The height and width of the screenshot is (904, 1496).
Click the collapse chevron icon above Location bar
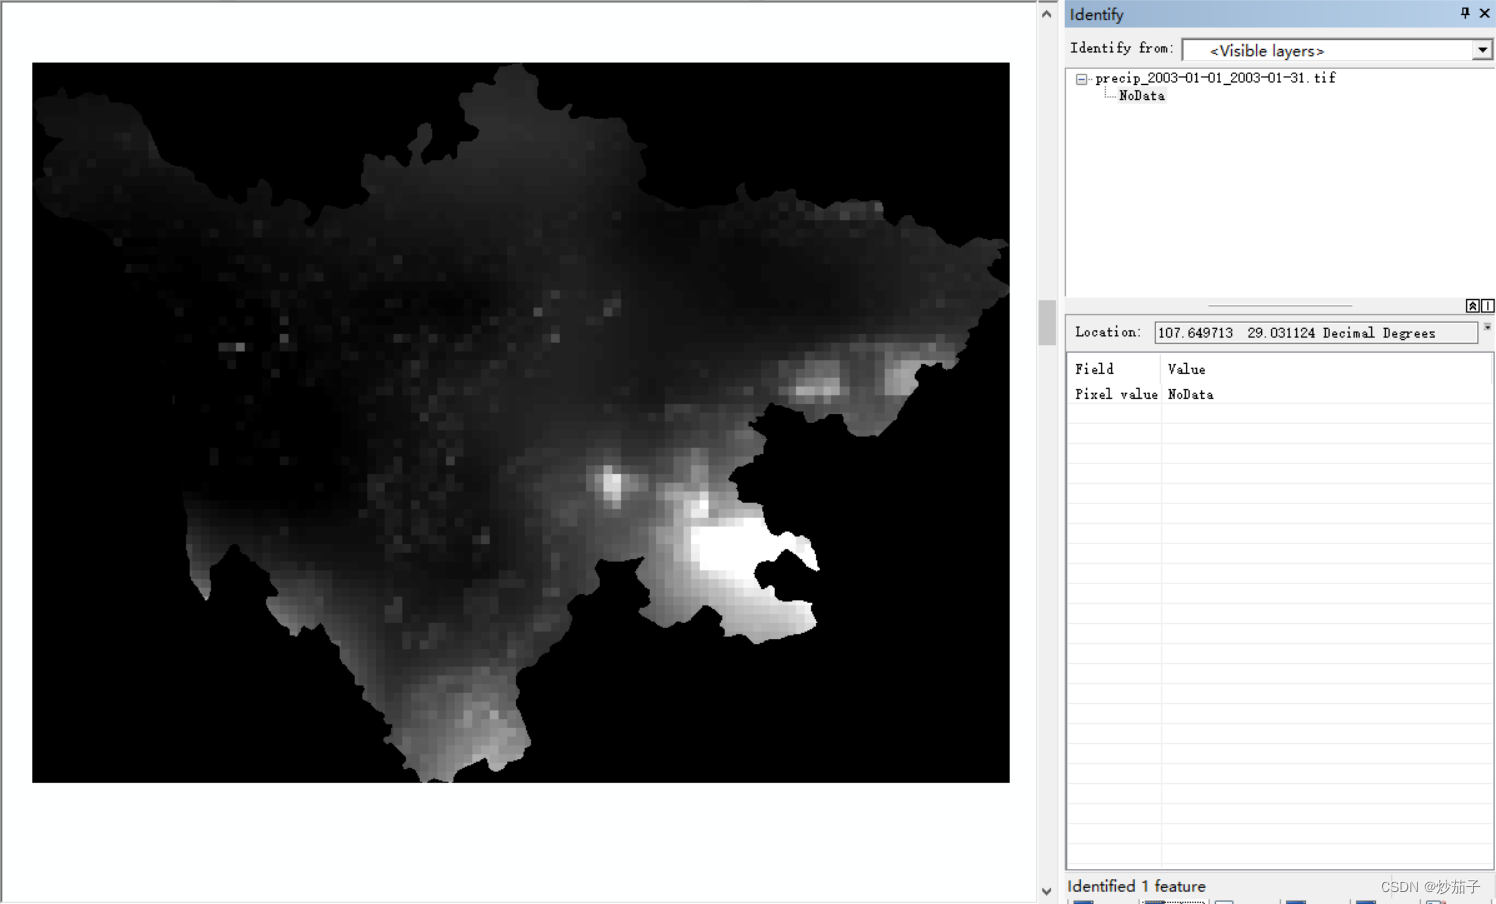point(1473,305)
